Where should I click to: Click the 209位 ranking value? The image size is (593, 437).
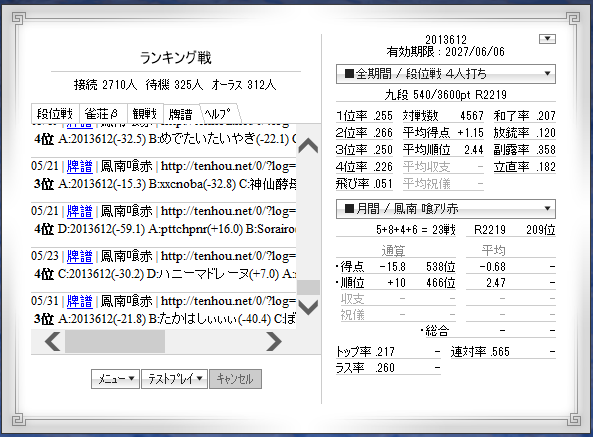[540, 229]
